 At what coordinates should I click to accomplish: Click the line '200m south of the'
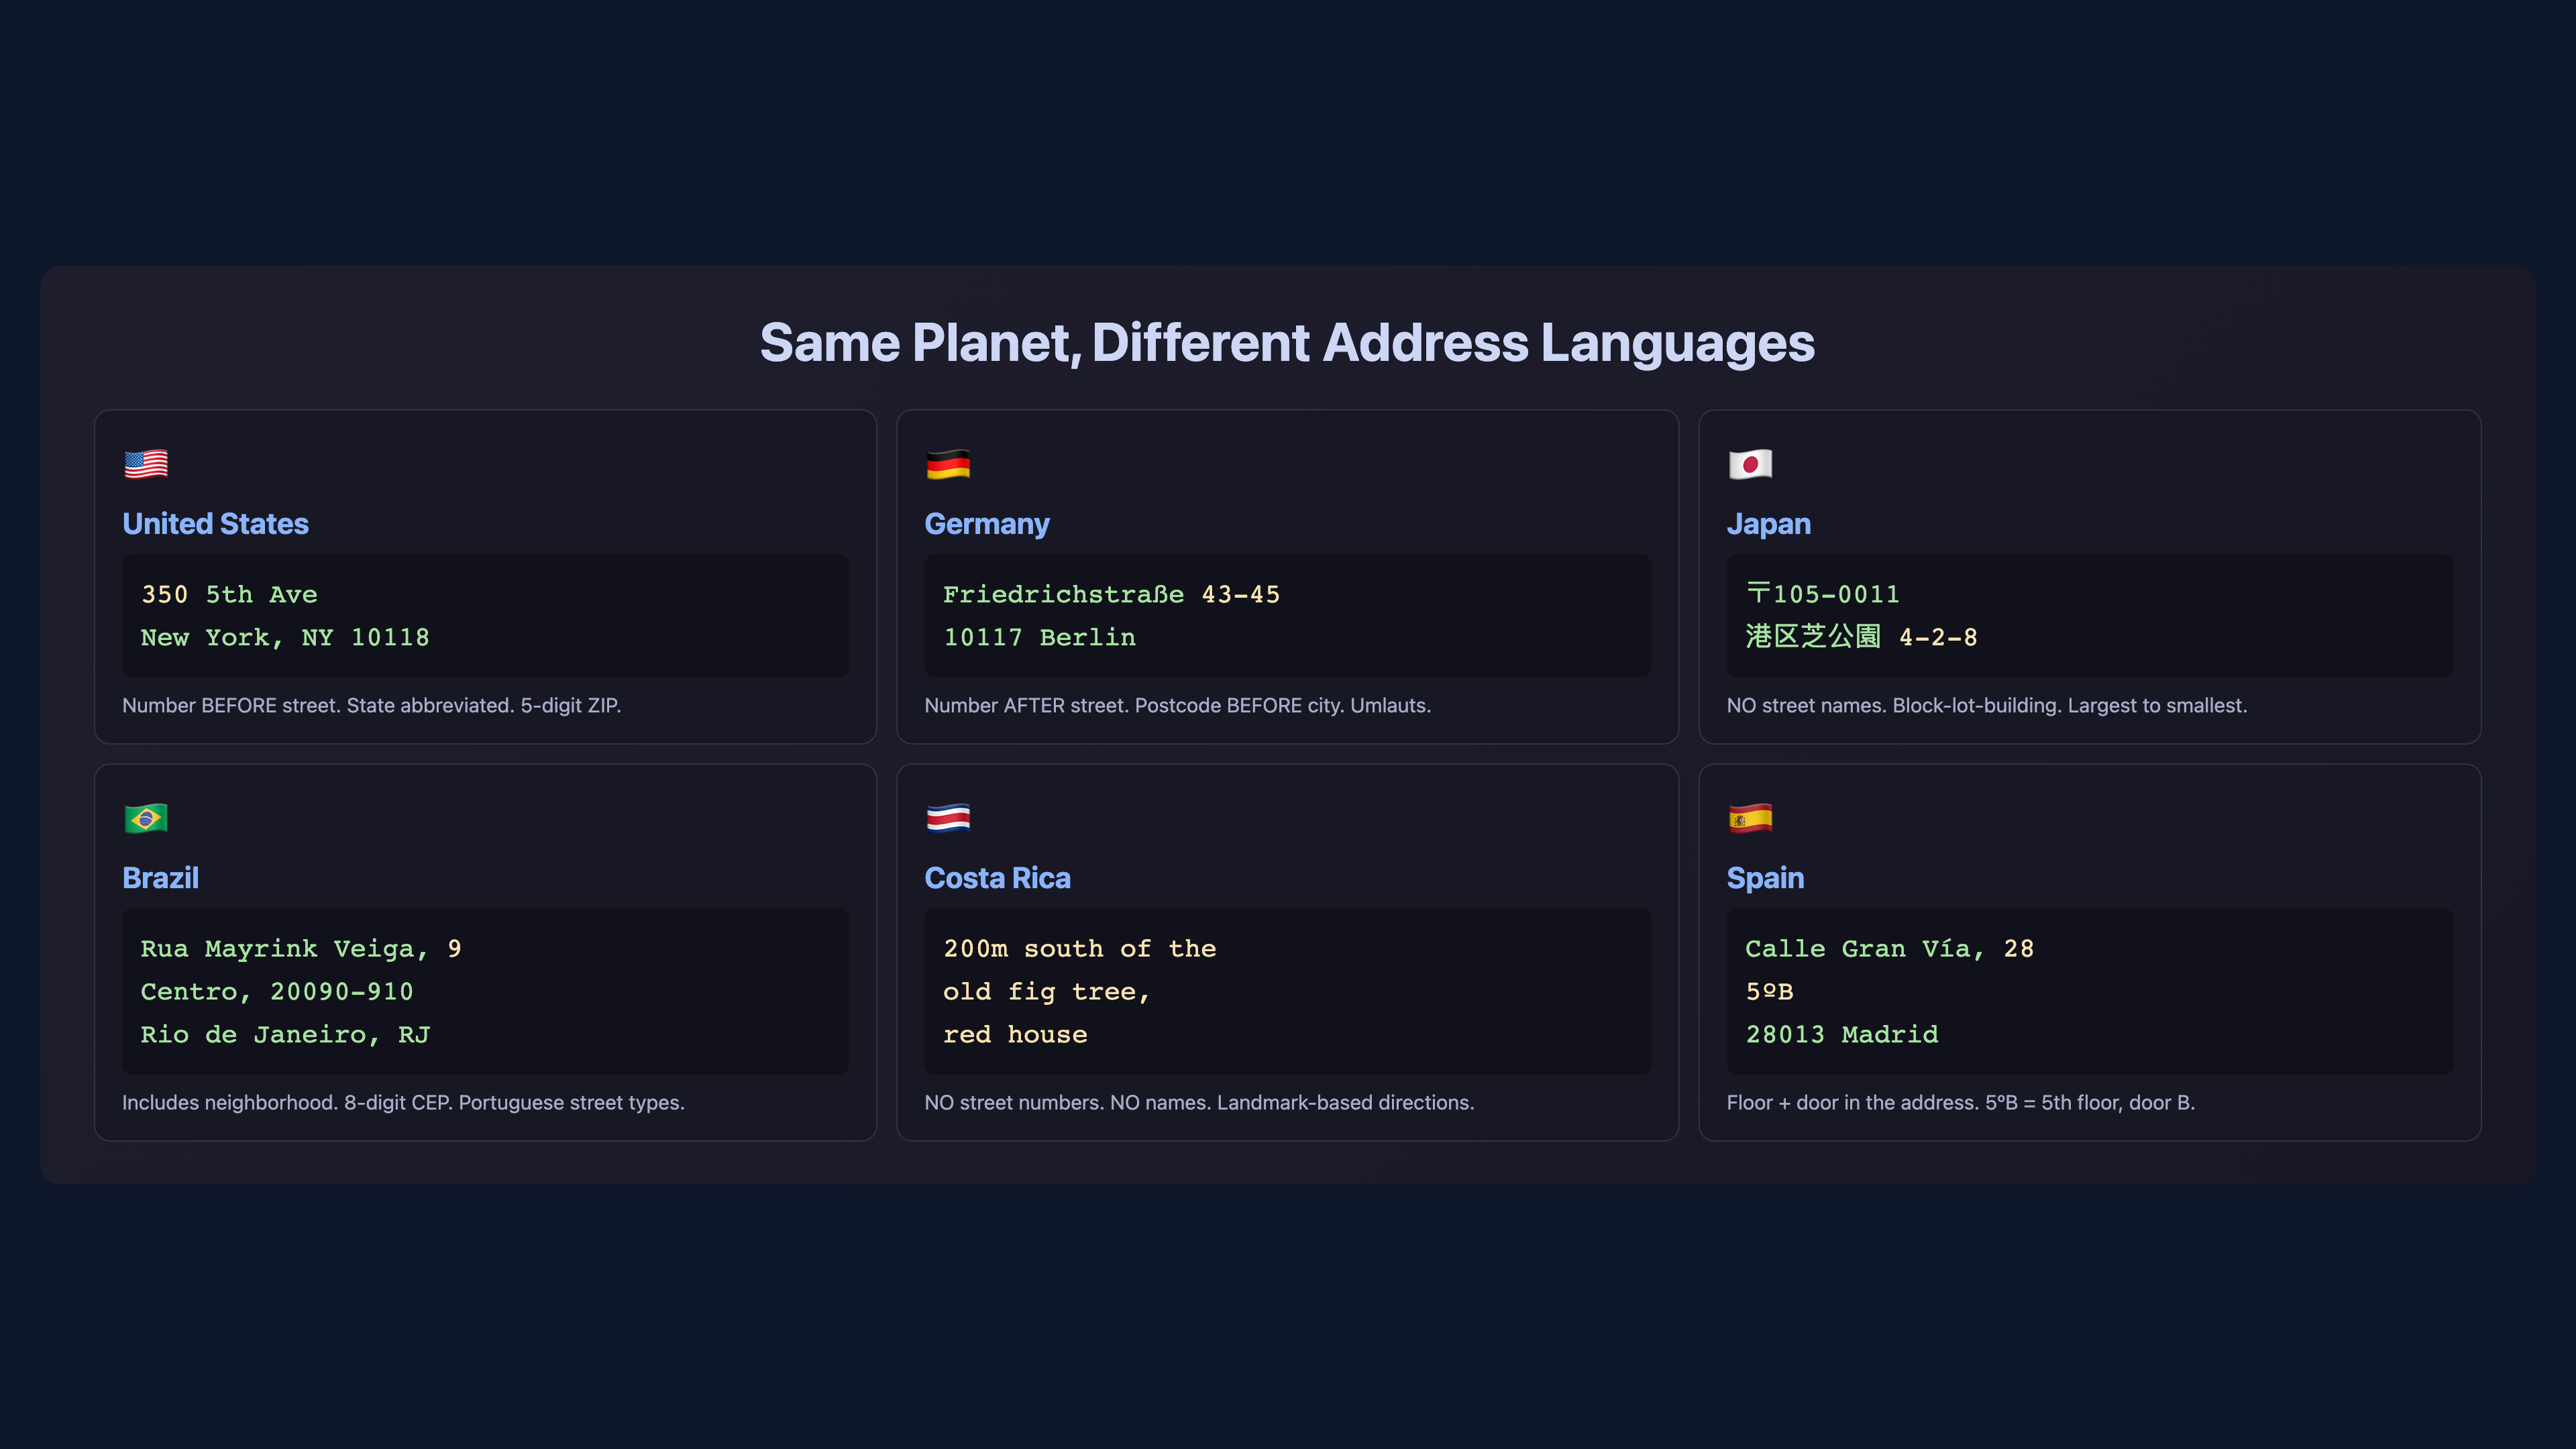pyautogui.click(x=1079, y=949)
